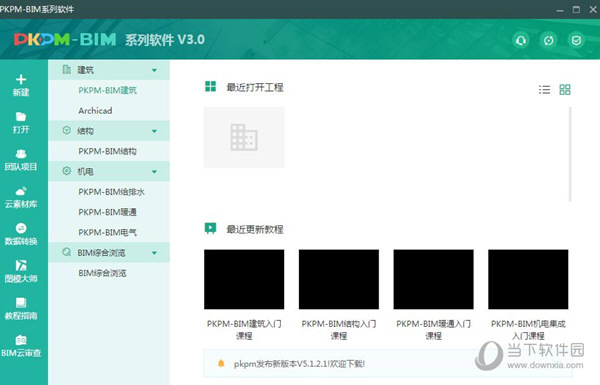This screenshot has height=385, width=600.
Task: Click the 新建 plus icon
Action: pos(21,79)
